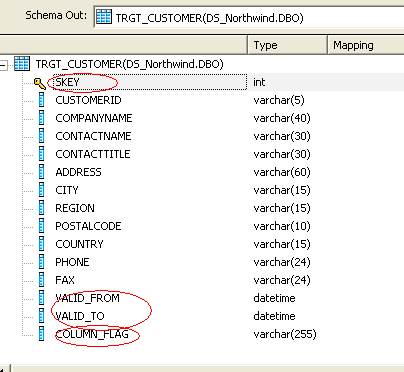Click the Mapping column header

pyautogui.click(x=366, y=45)
